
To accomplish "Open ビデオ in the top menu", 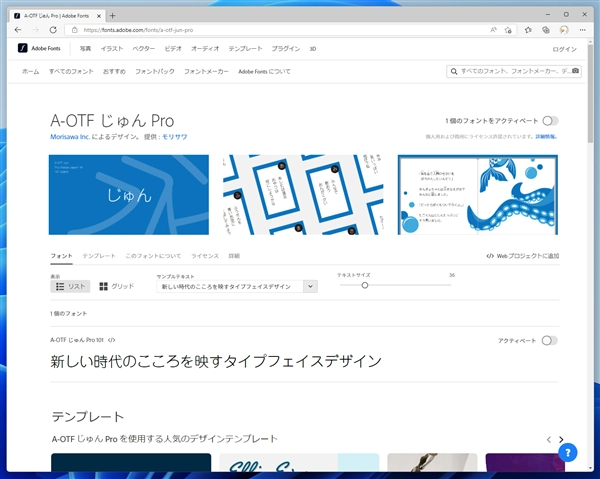I will 173,49.
